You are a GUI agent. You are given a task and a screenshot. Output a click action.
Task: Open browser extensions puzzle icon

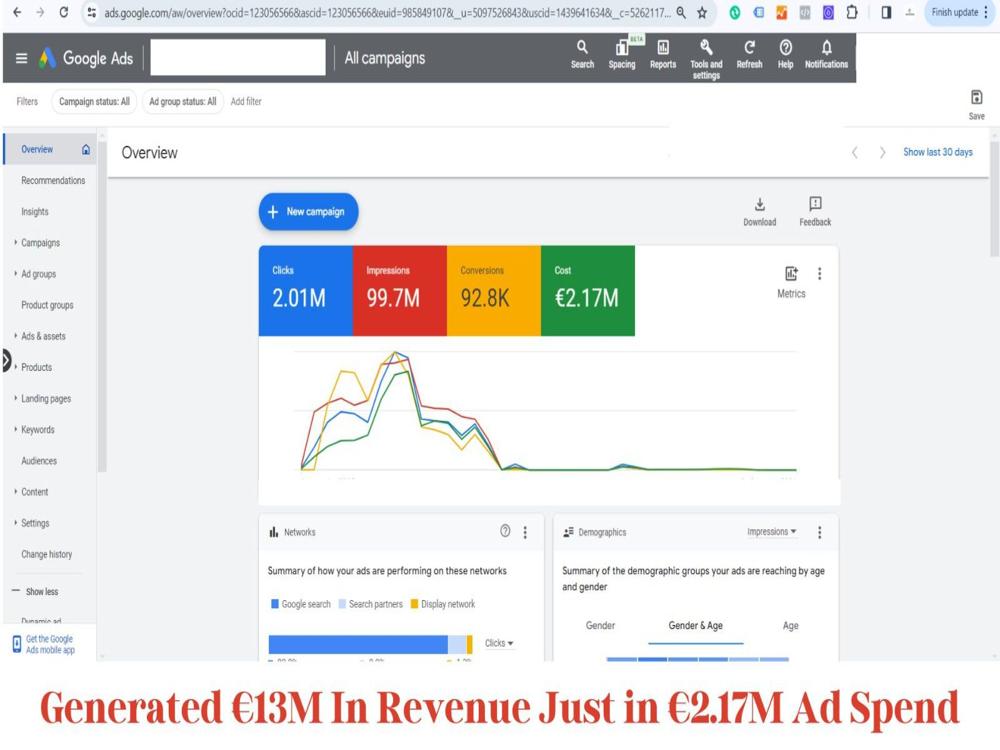851,12
